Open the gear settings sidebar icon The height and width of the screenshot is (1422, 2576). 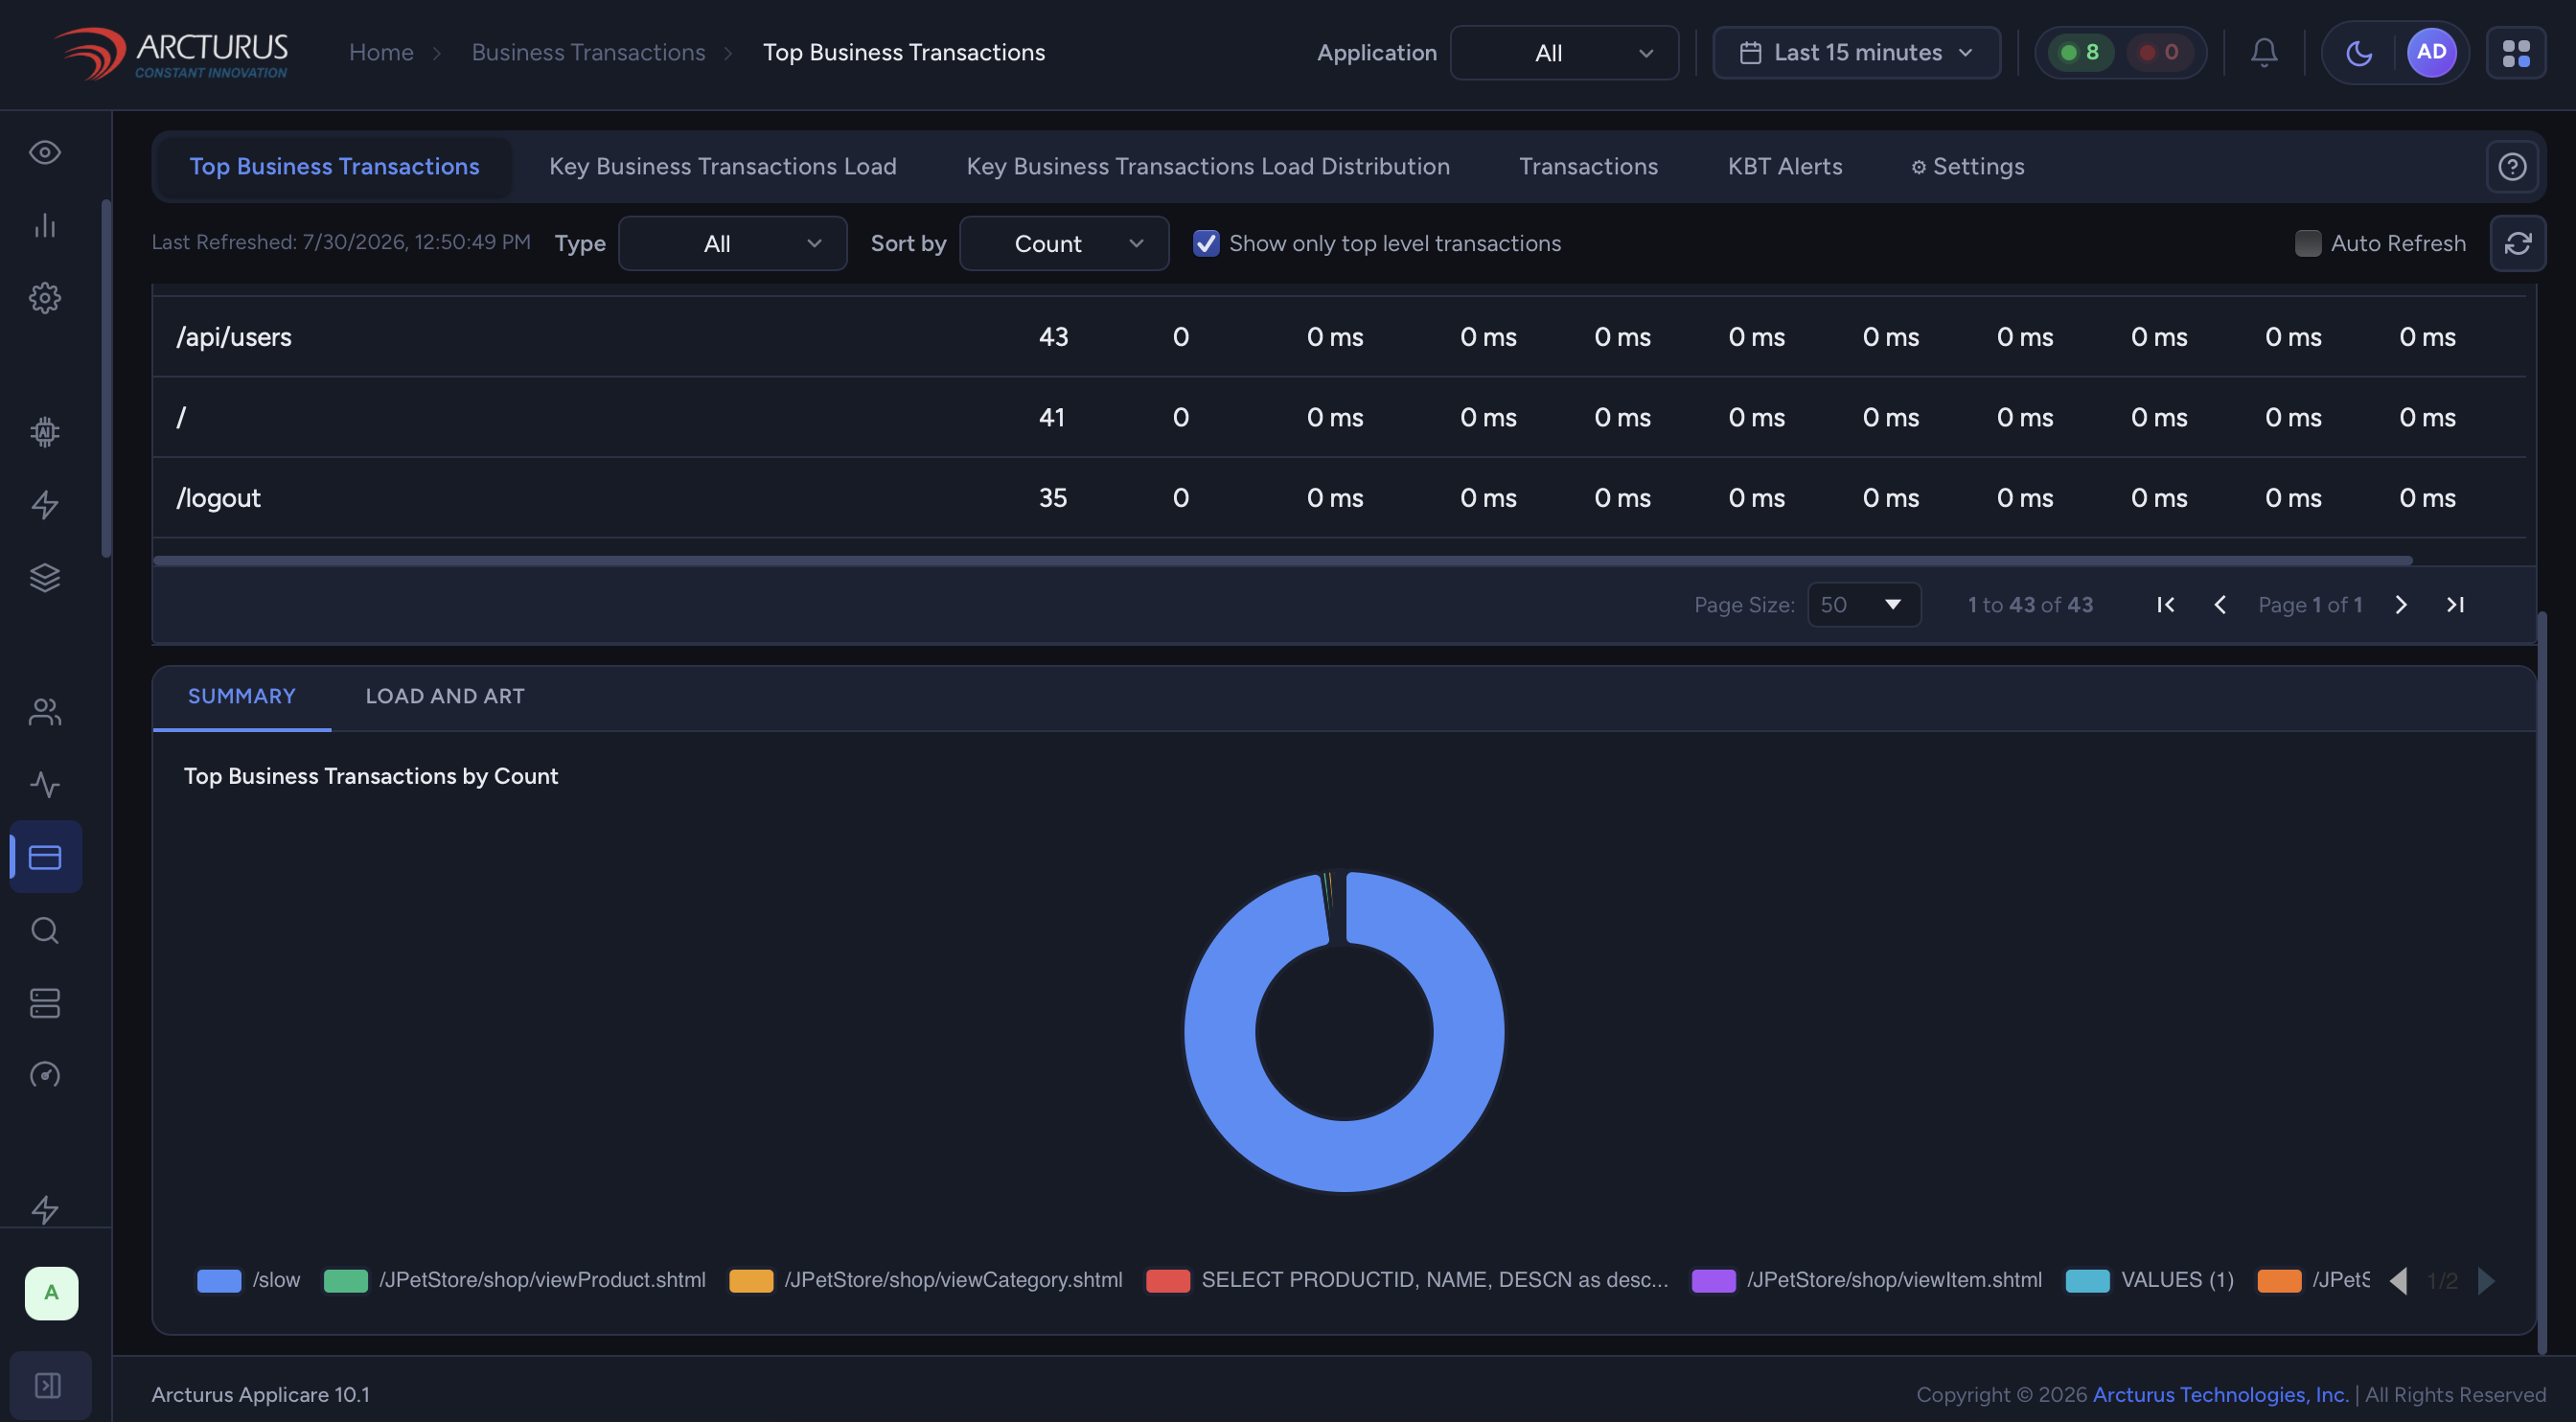[x=45, y=298]
